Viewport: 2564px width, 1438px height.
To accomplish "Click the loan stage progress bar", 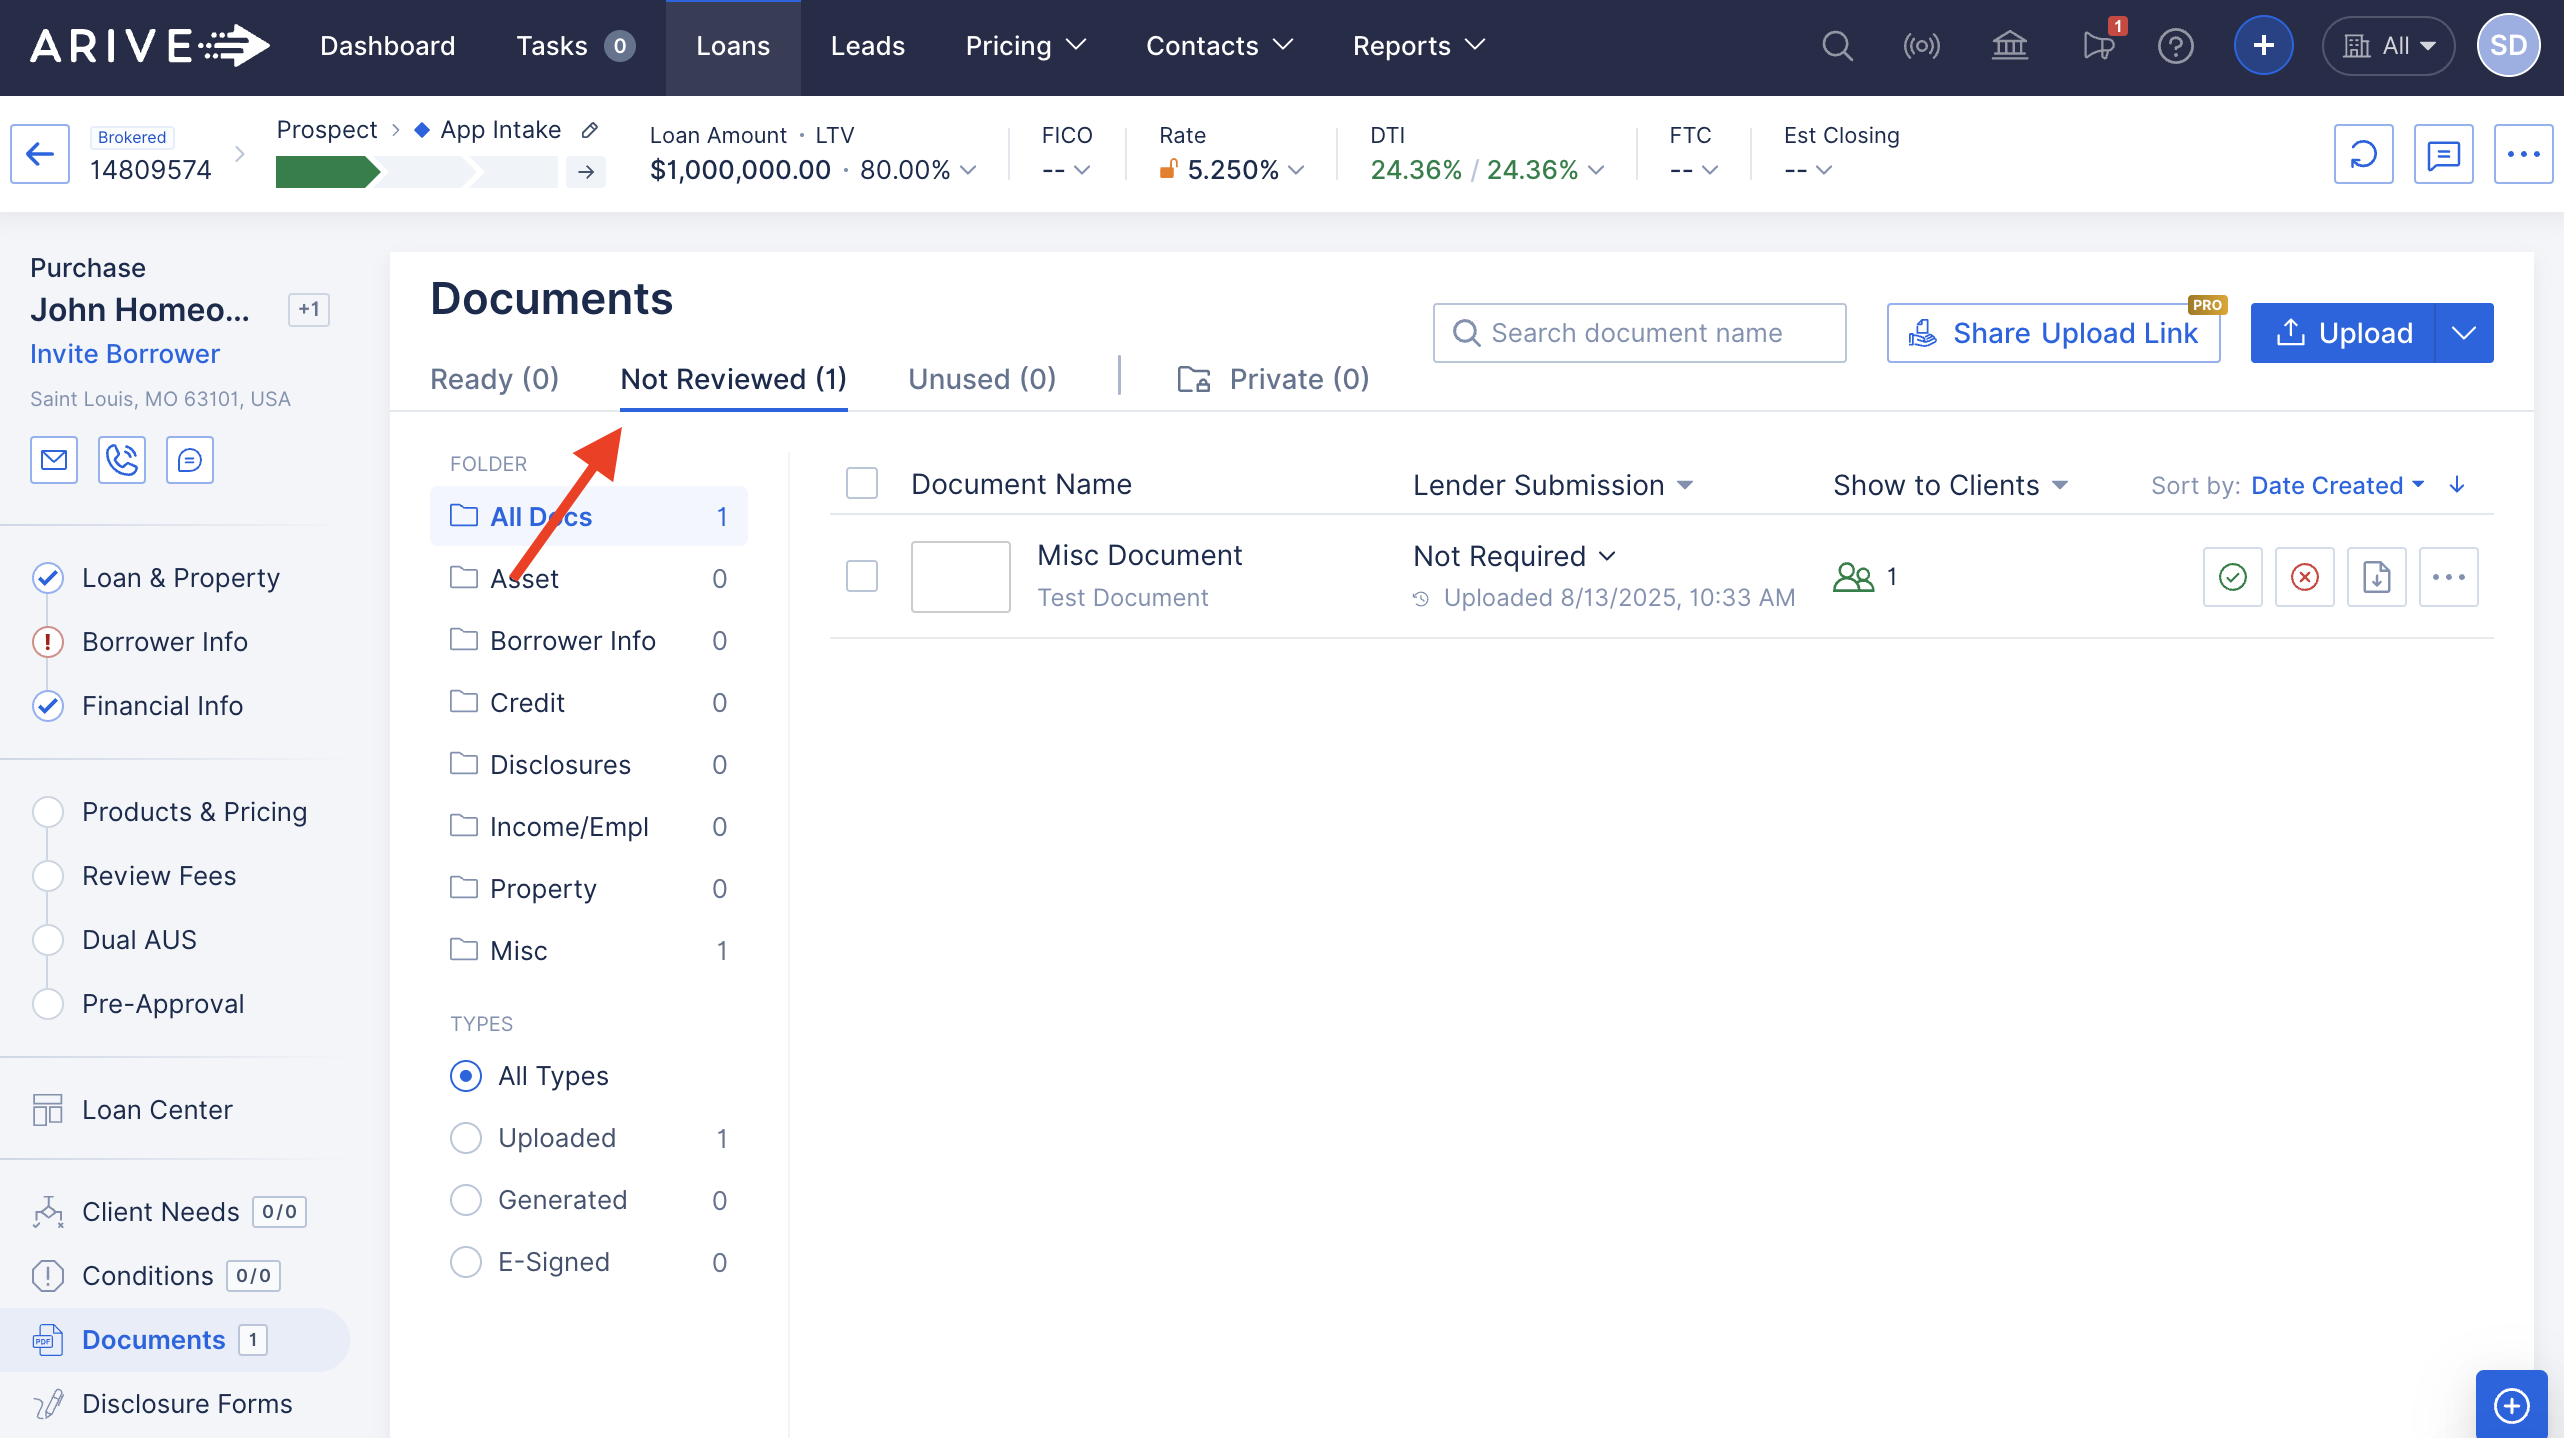I will tap(416, 172).
